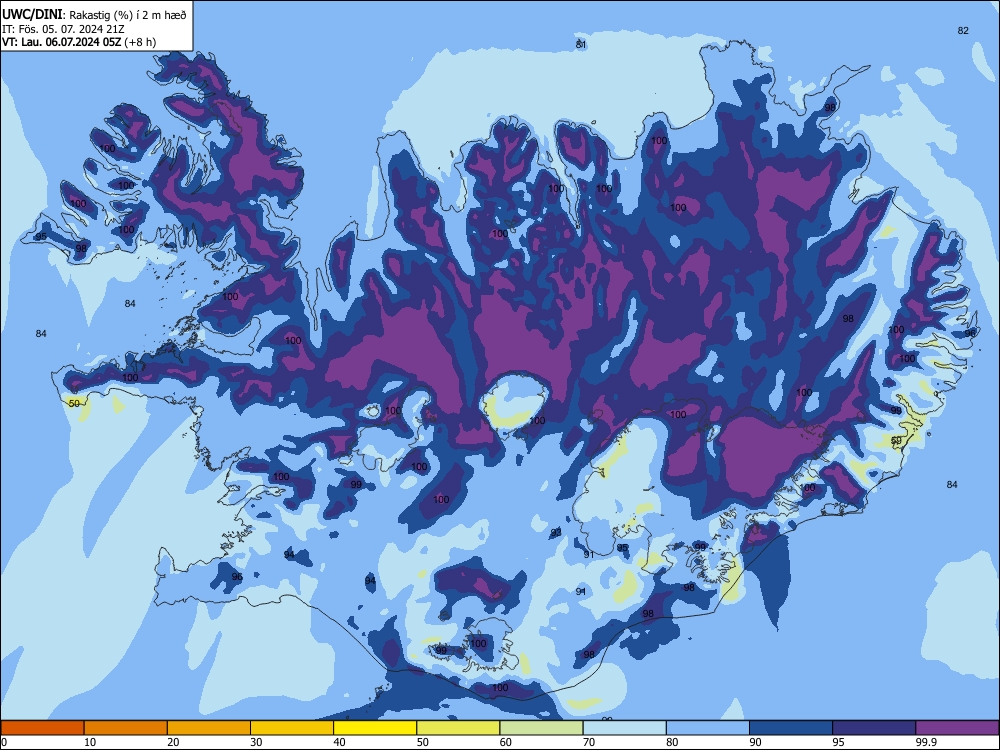Image resolution: width=1000 pixels, height=750 pixels.
Task: Click the legend tick label 70
Action: (x=589, y=742)
